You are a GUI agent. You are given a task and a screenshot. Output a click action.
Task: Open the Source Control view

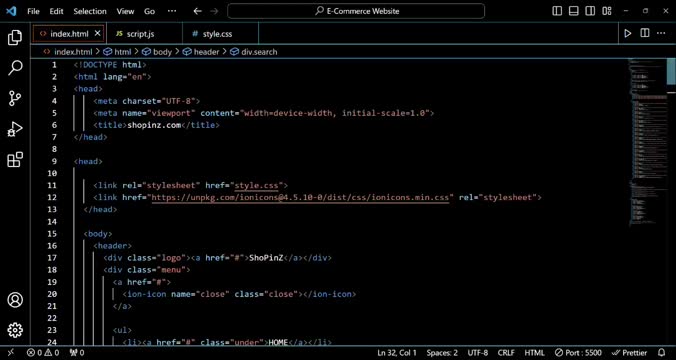pos(15,98)
